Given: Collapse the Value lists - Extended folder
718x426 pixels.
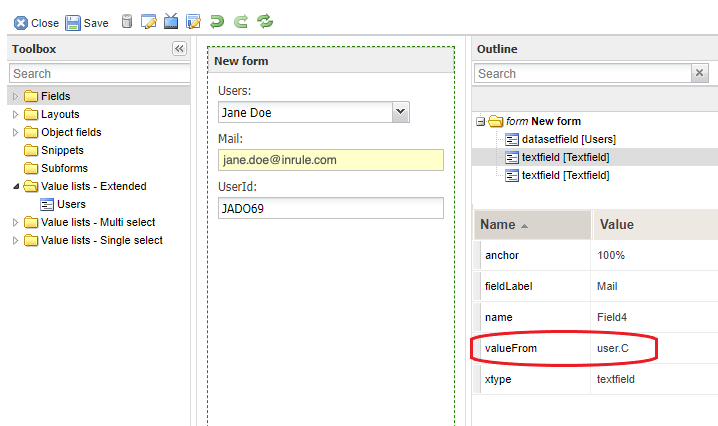Looking at the screenshot, I should click(x=15, y=186).
